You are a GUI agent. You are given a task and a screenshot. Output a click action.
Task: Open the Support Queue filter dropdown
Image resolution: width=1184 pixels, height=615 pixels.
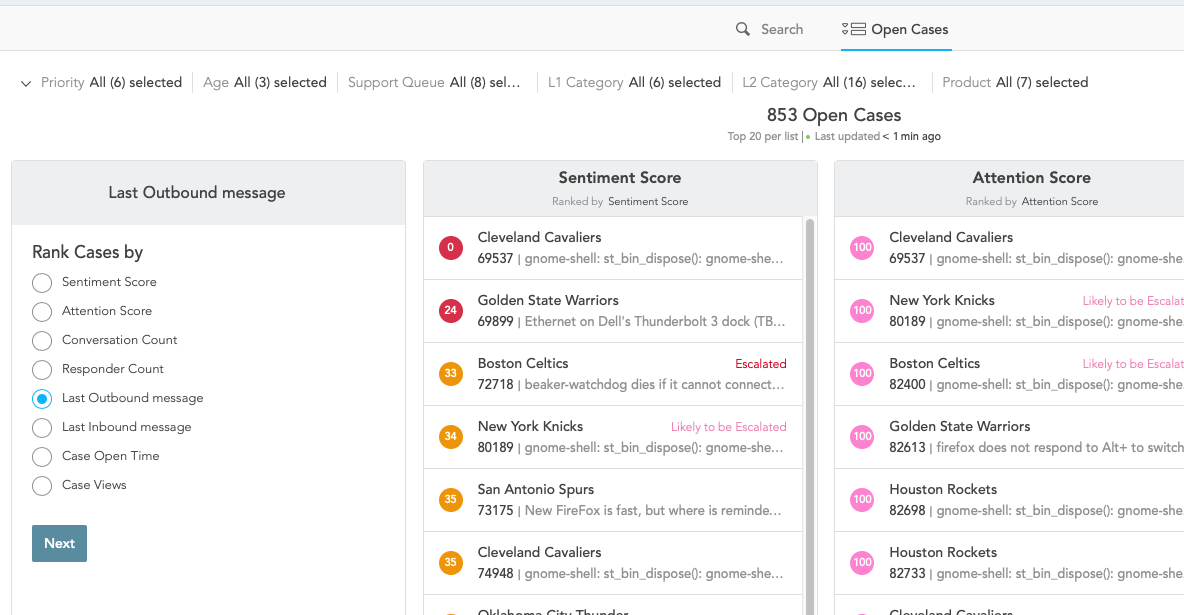[x=434, y=82]
